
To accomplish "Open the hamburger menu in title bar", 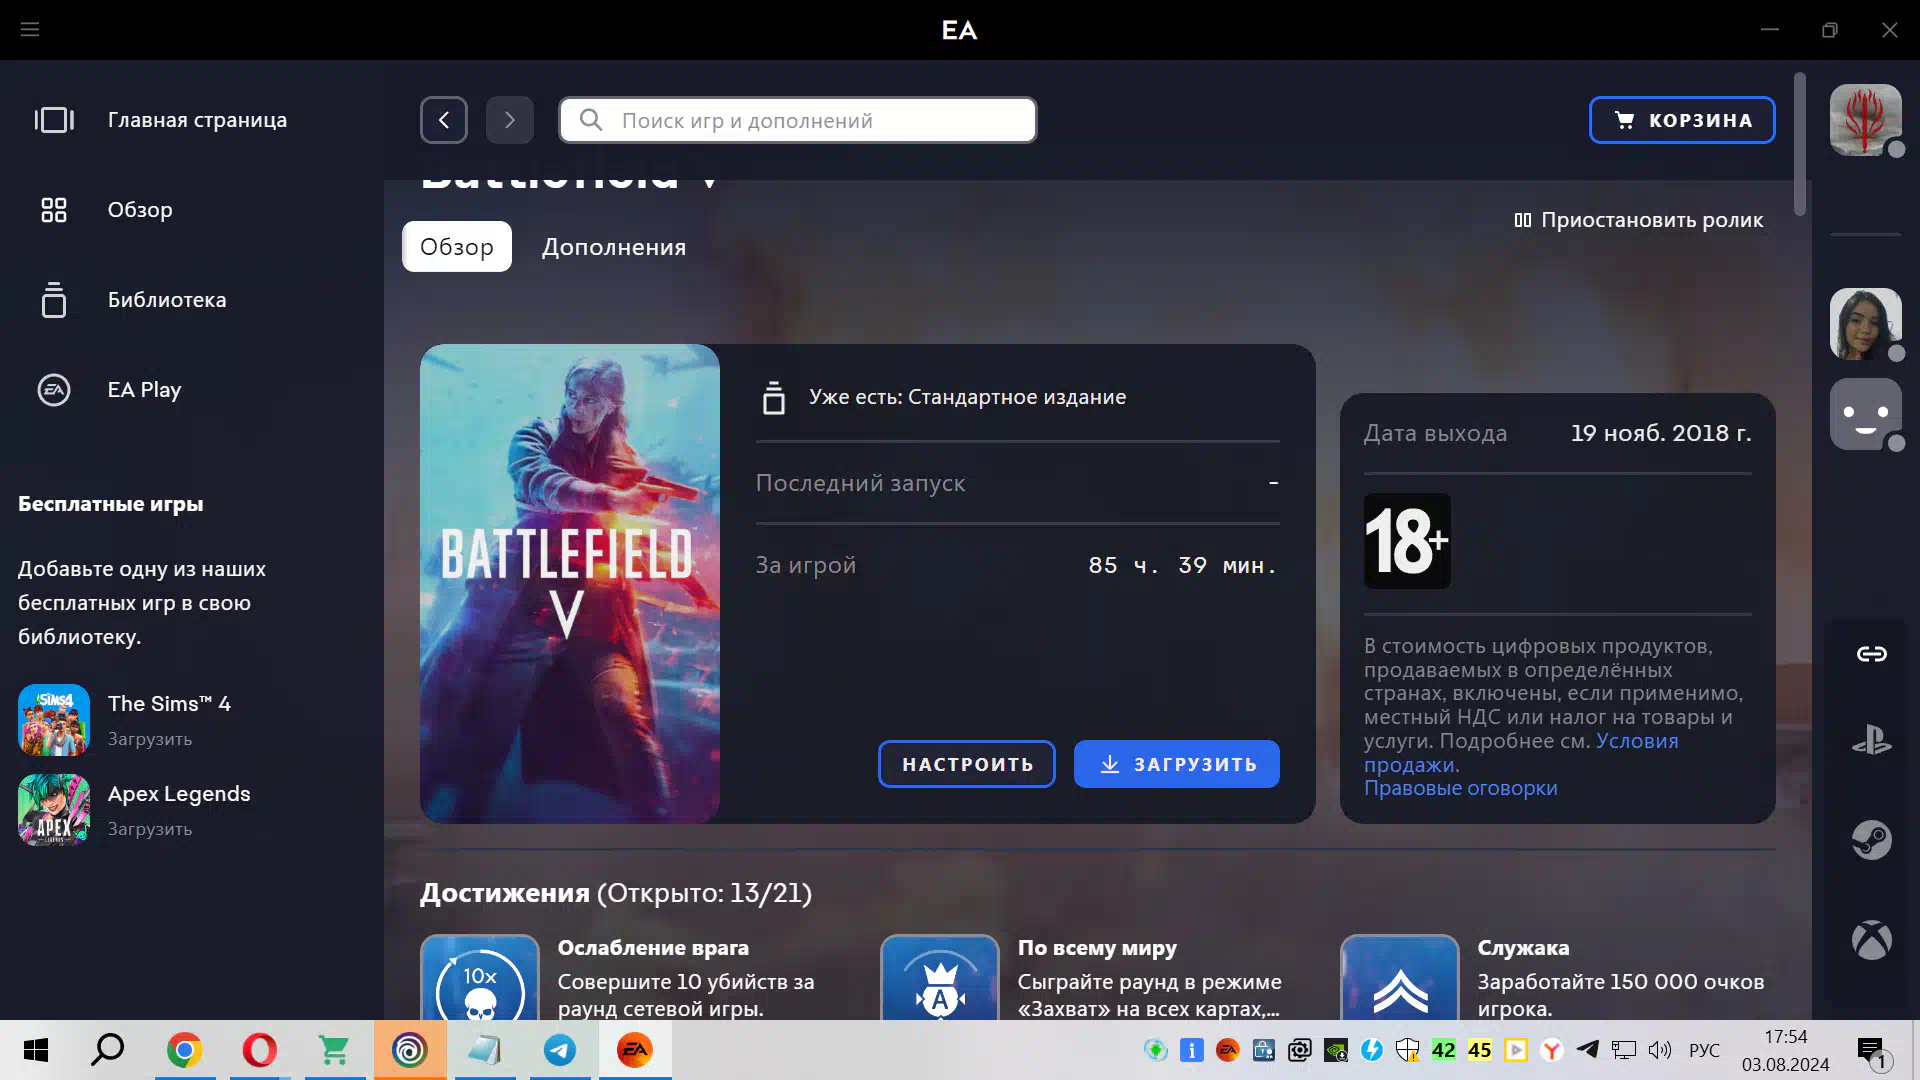I will [30, 30].
